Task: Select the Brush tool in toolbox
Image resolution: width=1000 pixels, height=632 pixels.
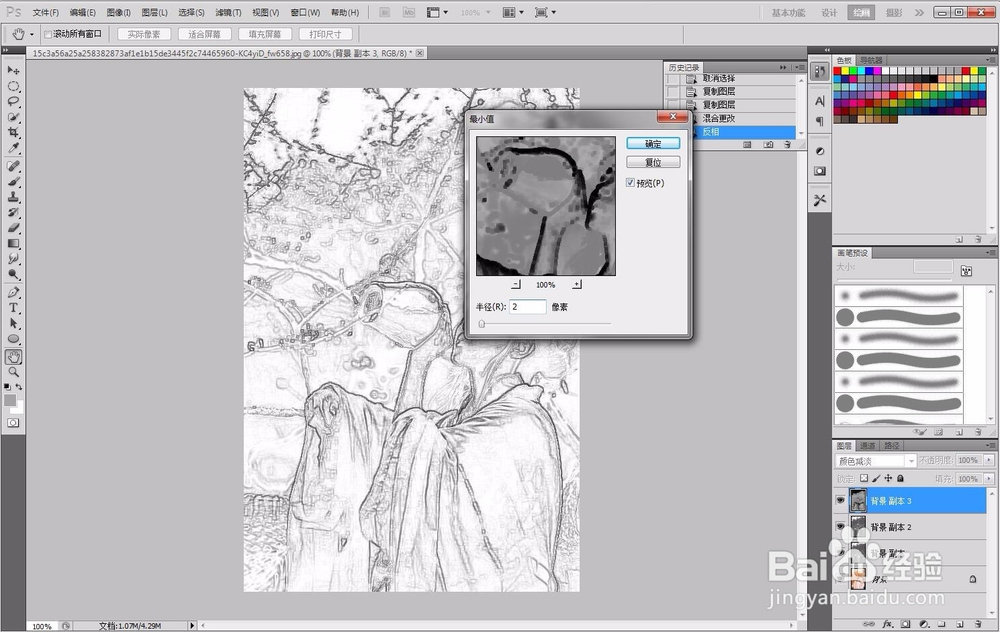Action: point(13,181)
